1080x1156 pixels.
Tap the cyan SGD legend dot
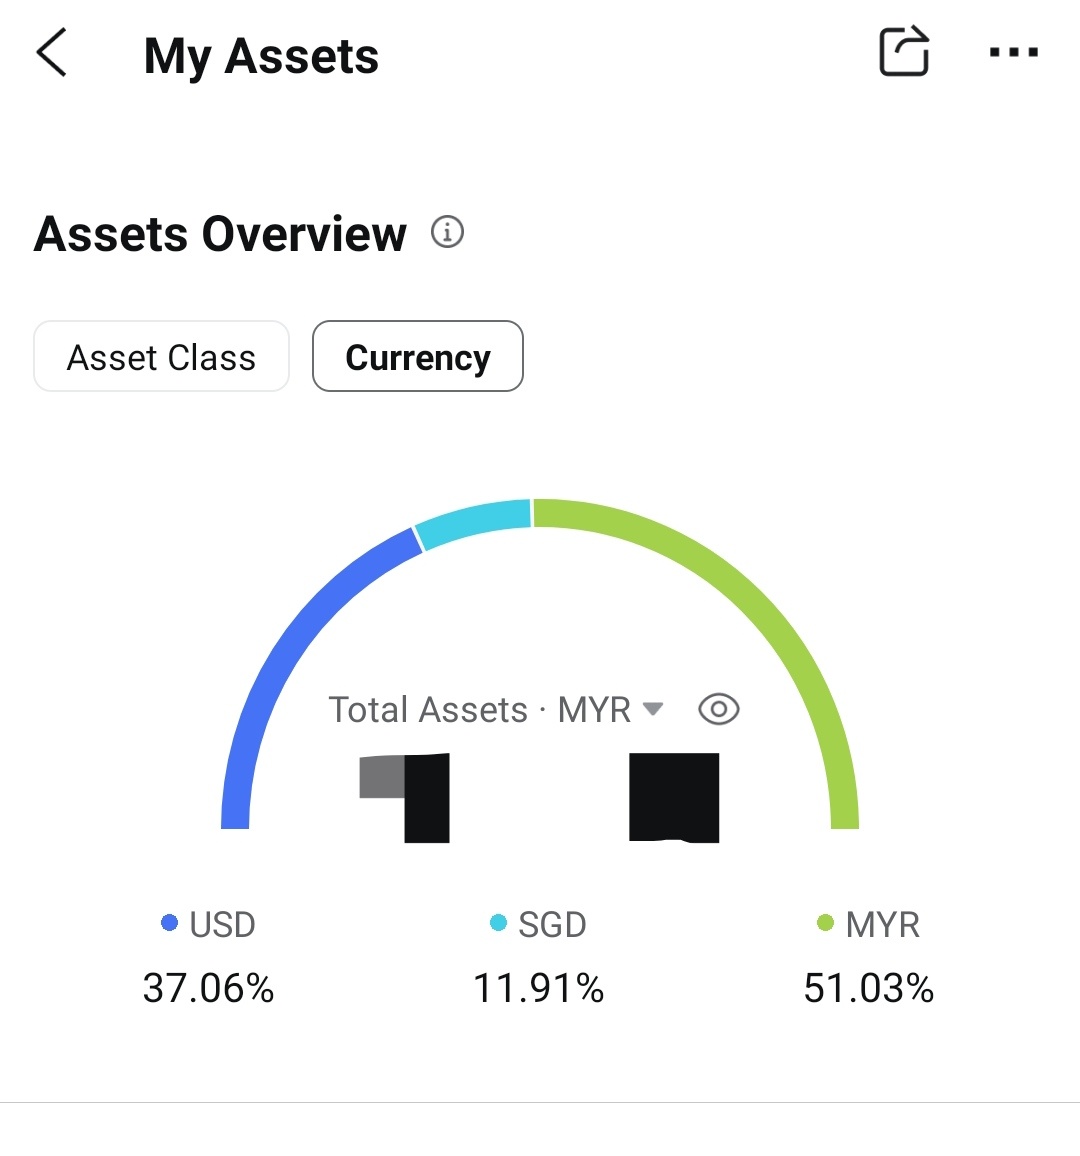[498, 923]
